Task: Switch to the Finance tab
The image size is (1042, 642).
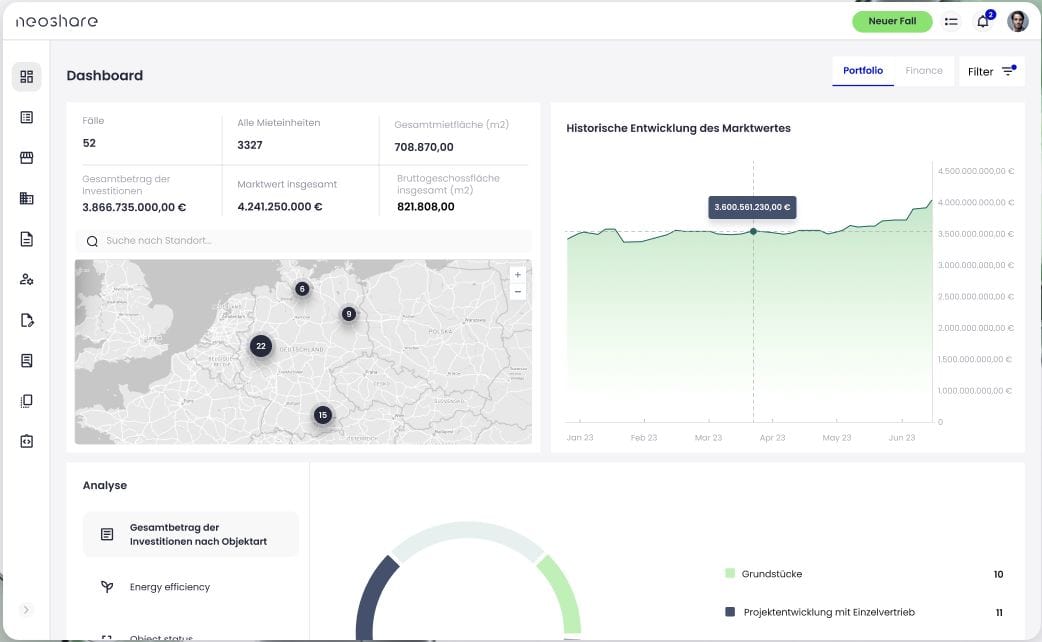Action: click(x=924, y=71)
